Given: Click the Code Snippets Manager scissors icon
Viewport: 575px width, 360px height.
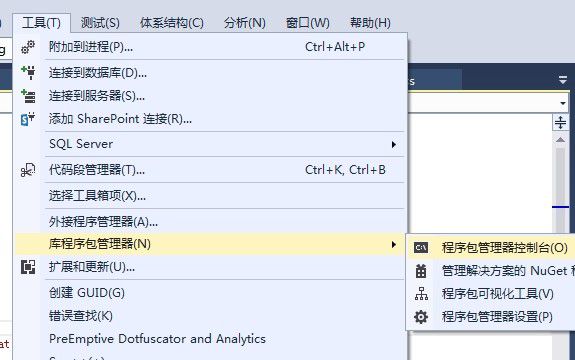Looking at the screenshot, I should tap(28, 170).
